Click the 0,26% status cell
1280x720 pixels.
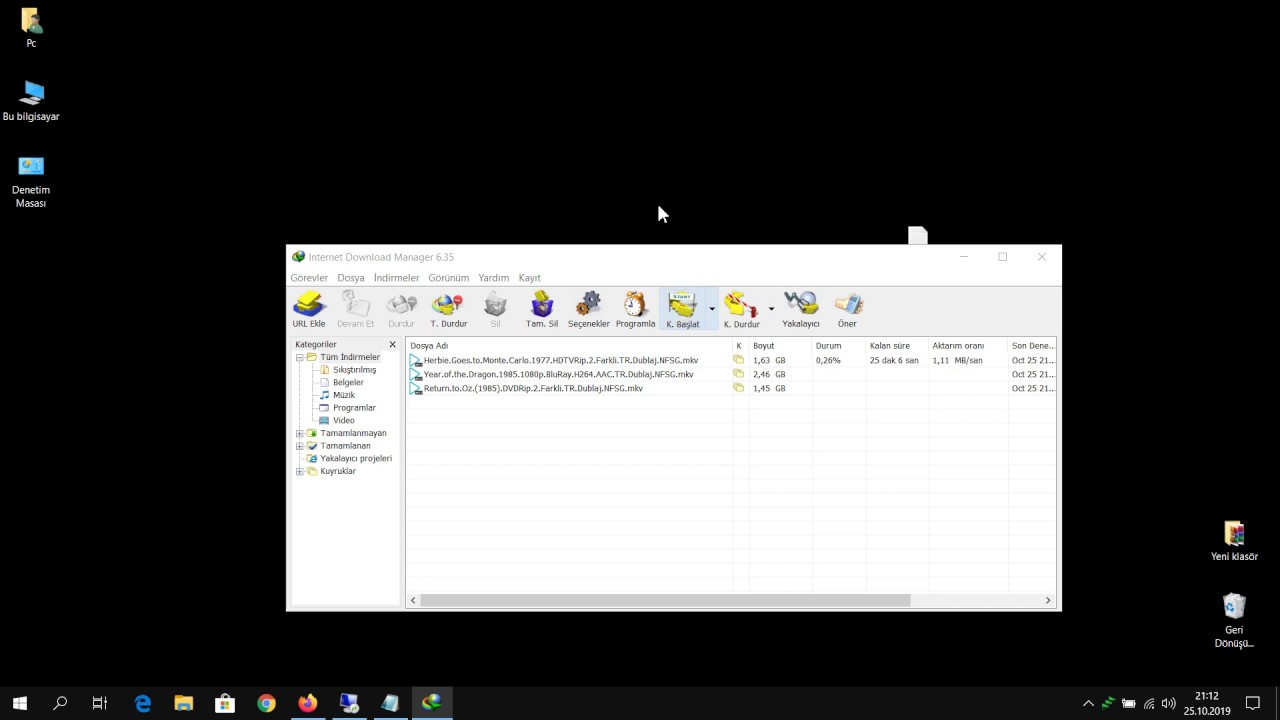click(x=828, y=360)
